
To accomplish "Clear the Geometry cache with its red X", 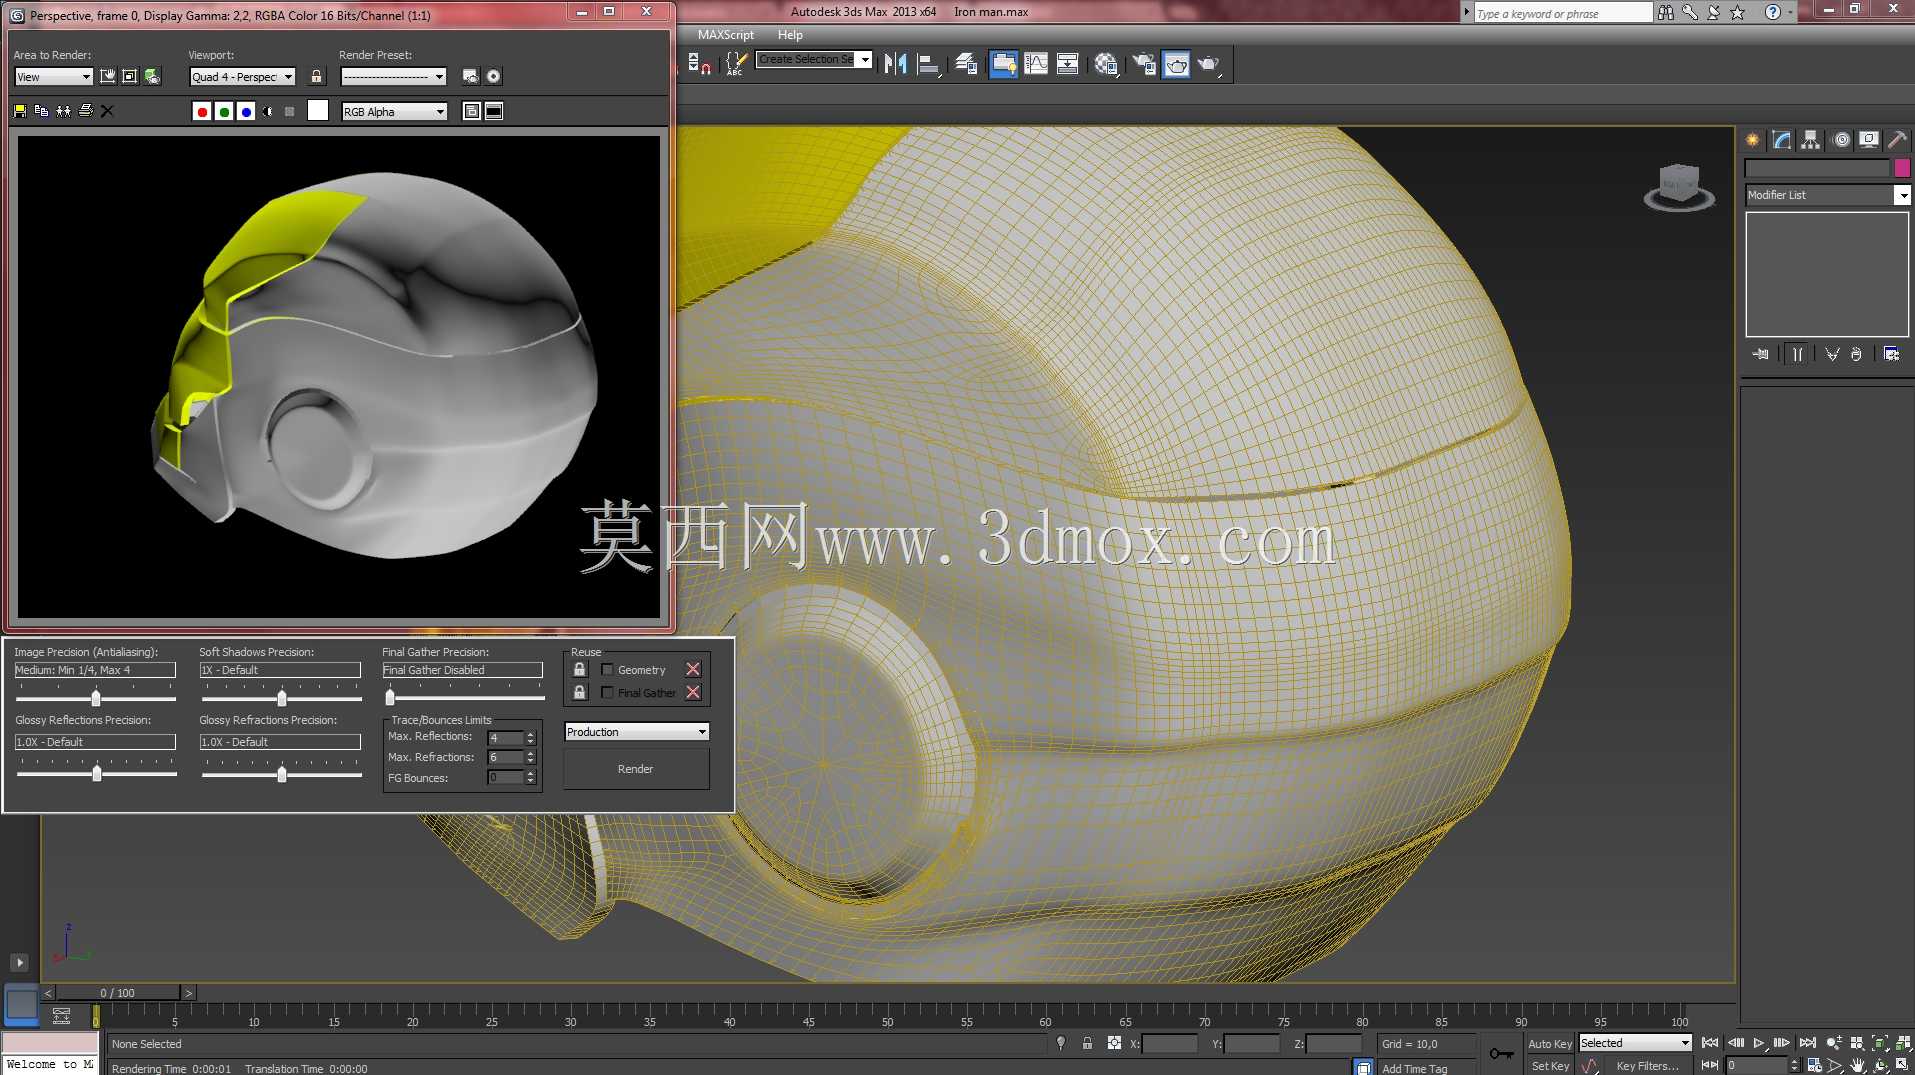I will click(693, 669).
